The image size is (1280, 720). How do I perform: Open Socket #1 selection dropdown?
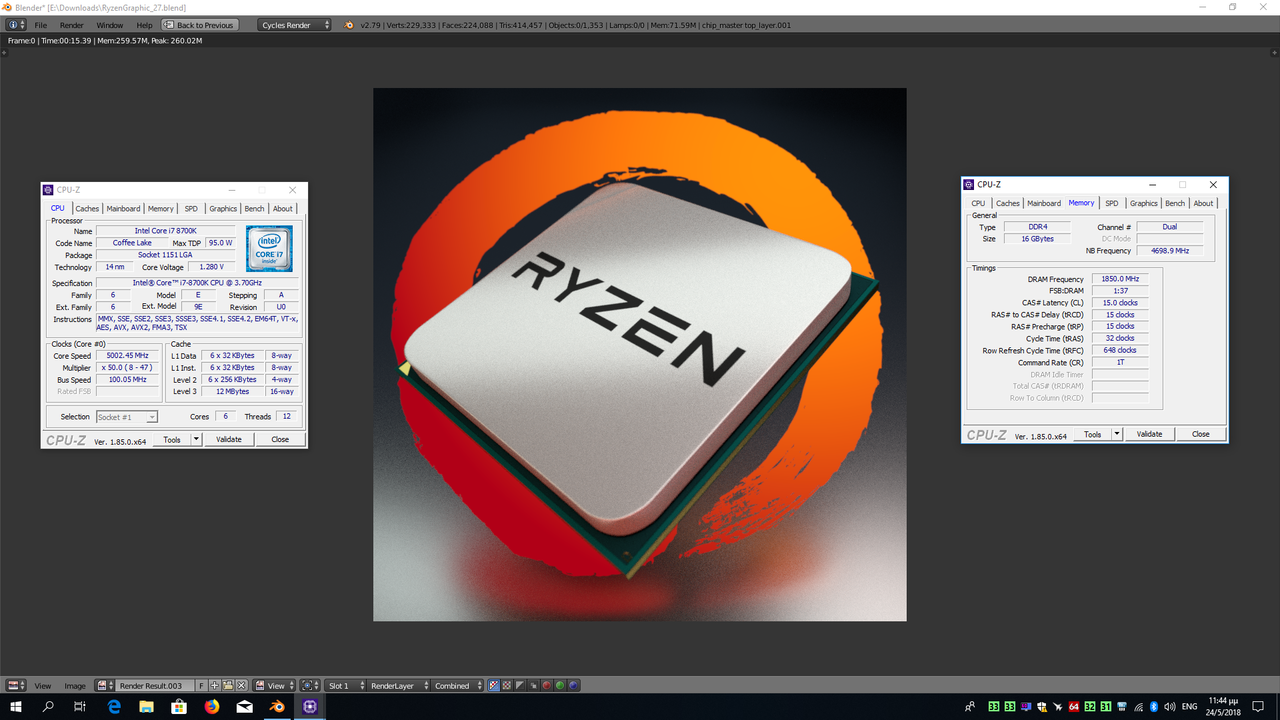pyautogui.click(x=127, y=417)
